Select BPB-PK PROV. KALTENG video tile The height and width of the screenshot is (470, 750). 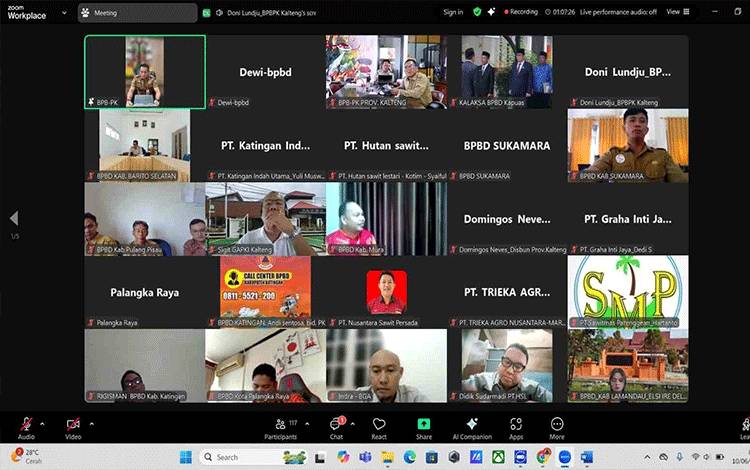tap(386, 72)
